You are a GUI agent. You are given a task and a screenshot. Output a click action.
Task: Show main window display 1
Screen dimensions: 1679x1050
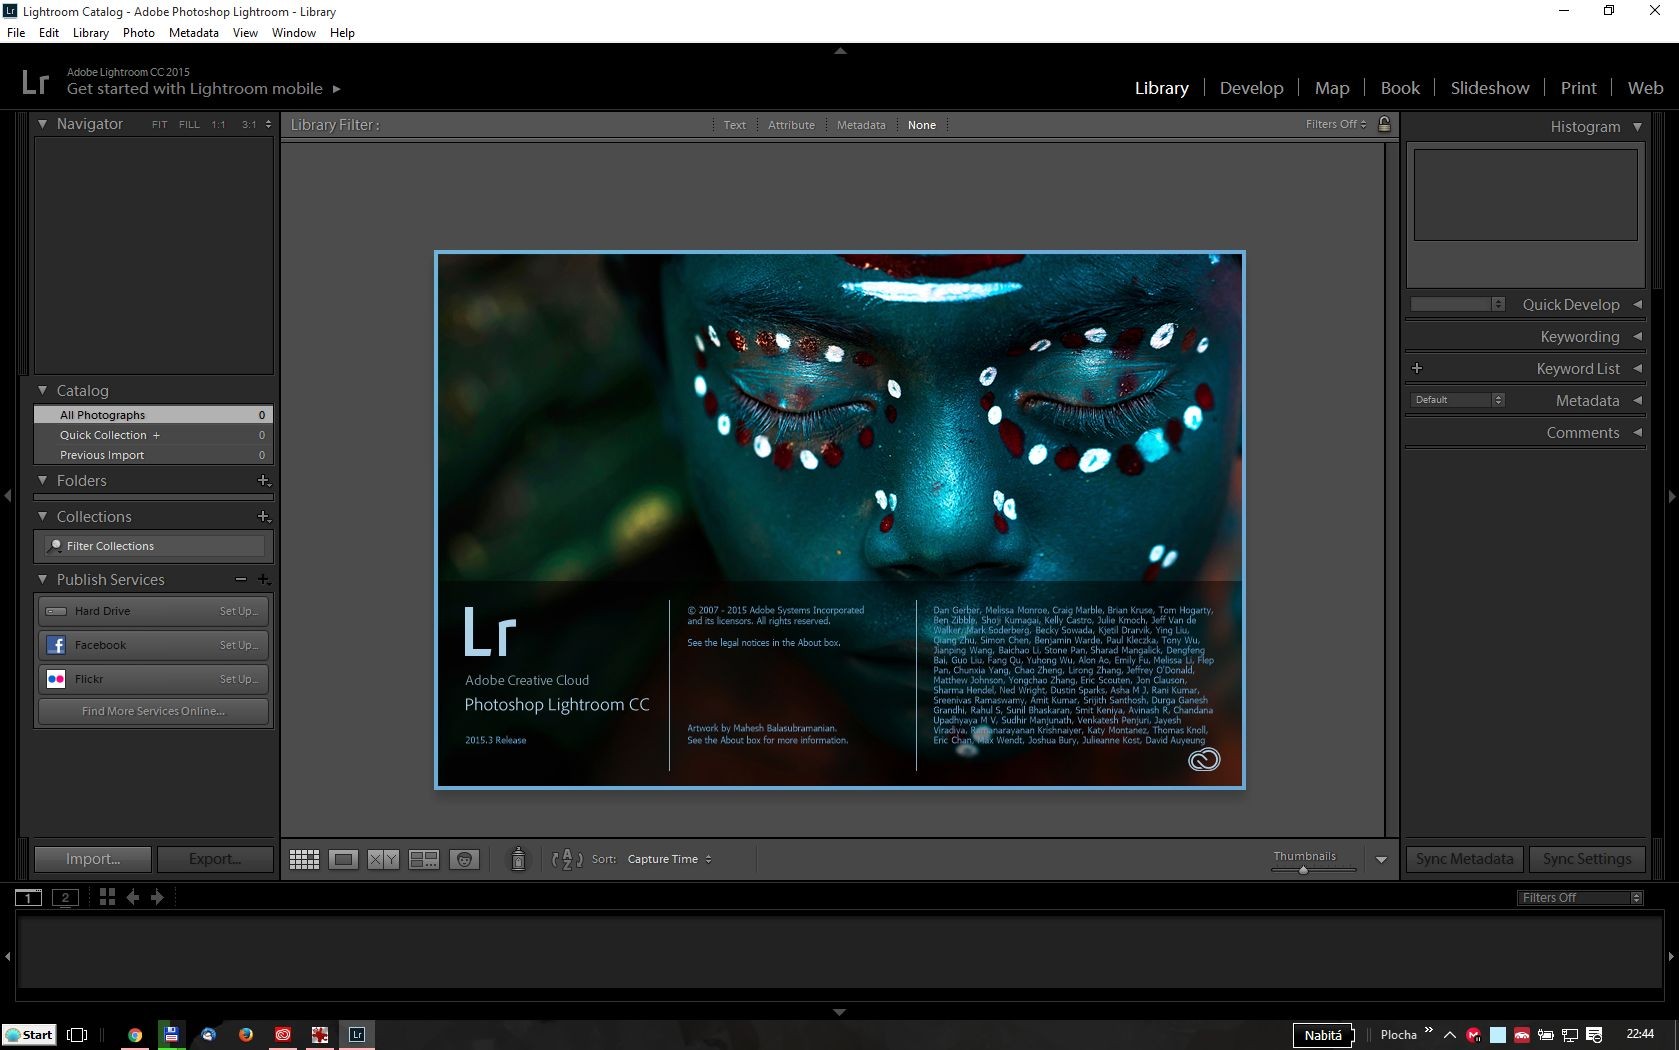(28, 897)
